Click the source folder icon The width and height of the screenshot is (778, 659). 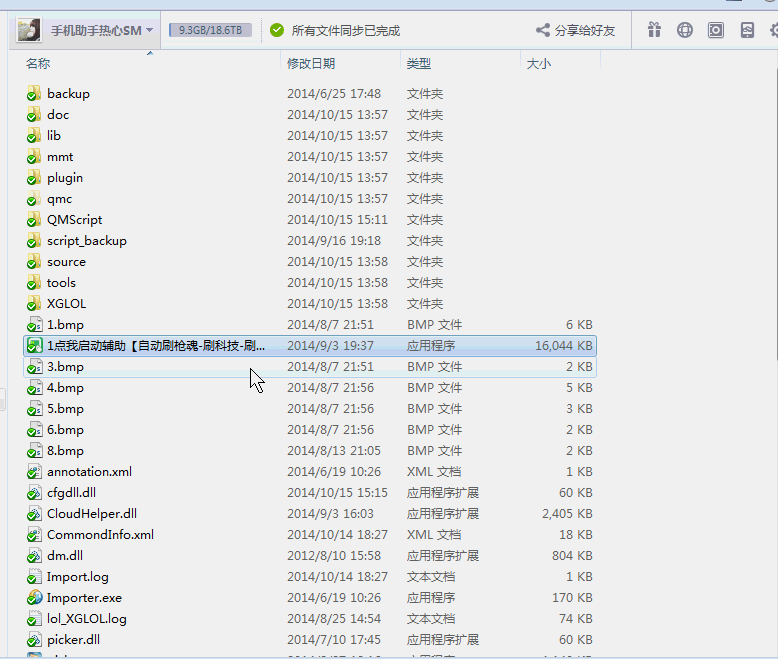tap(34, 262)
